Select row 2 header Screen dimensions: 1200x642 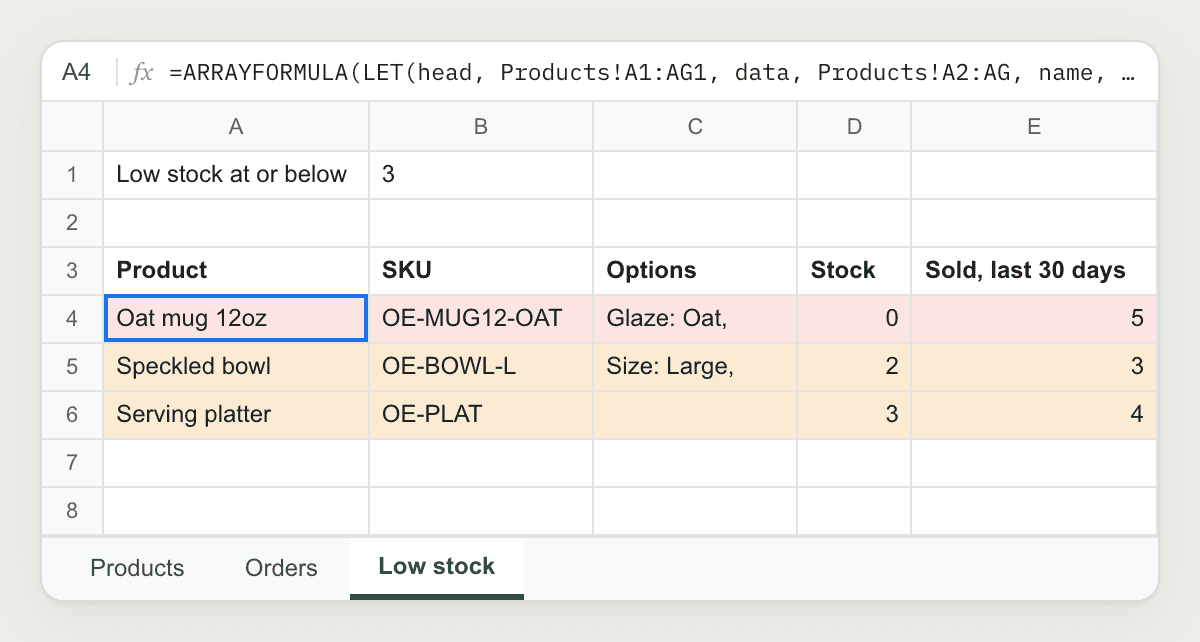coord(72,223)
